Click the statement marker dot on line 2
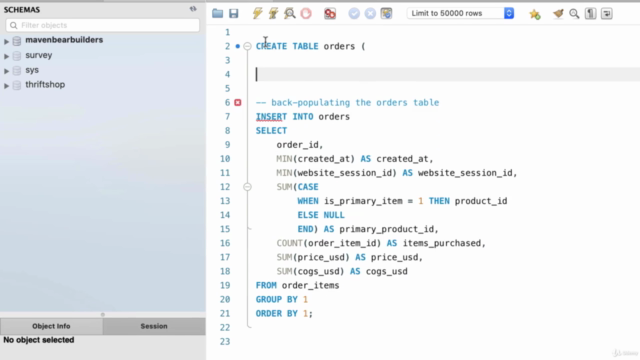 click(x=238, y=46)
